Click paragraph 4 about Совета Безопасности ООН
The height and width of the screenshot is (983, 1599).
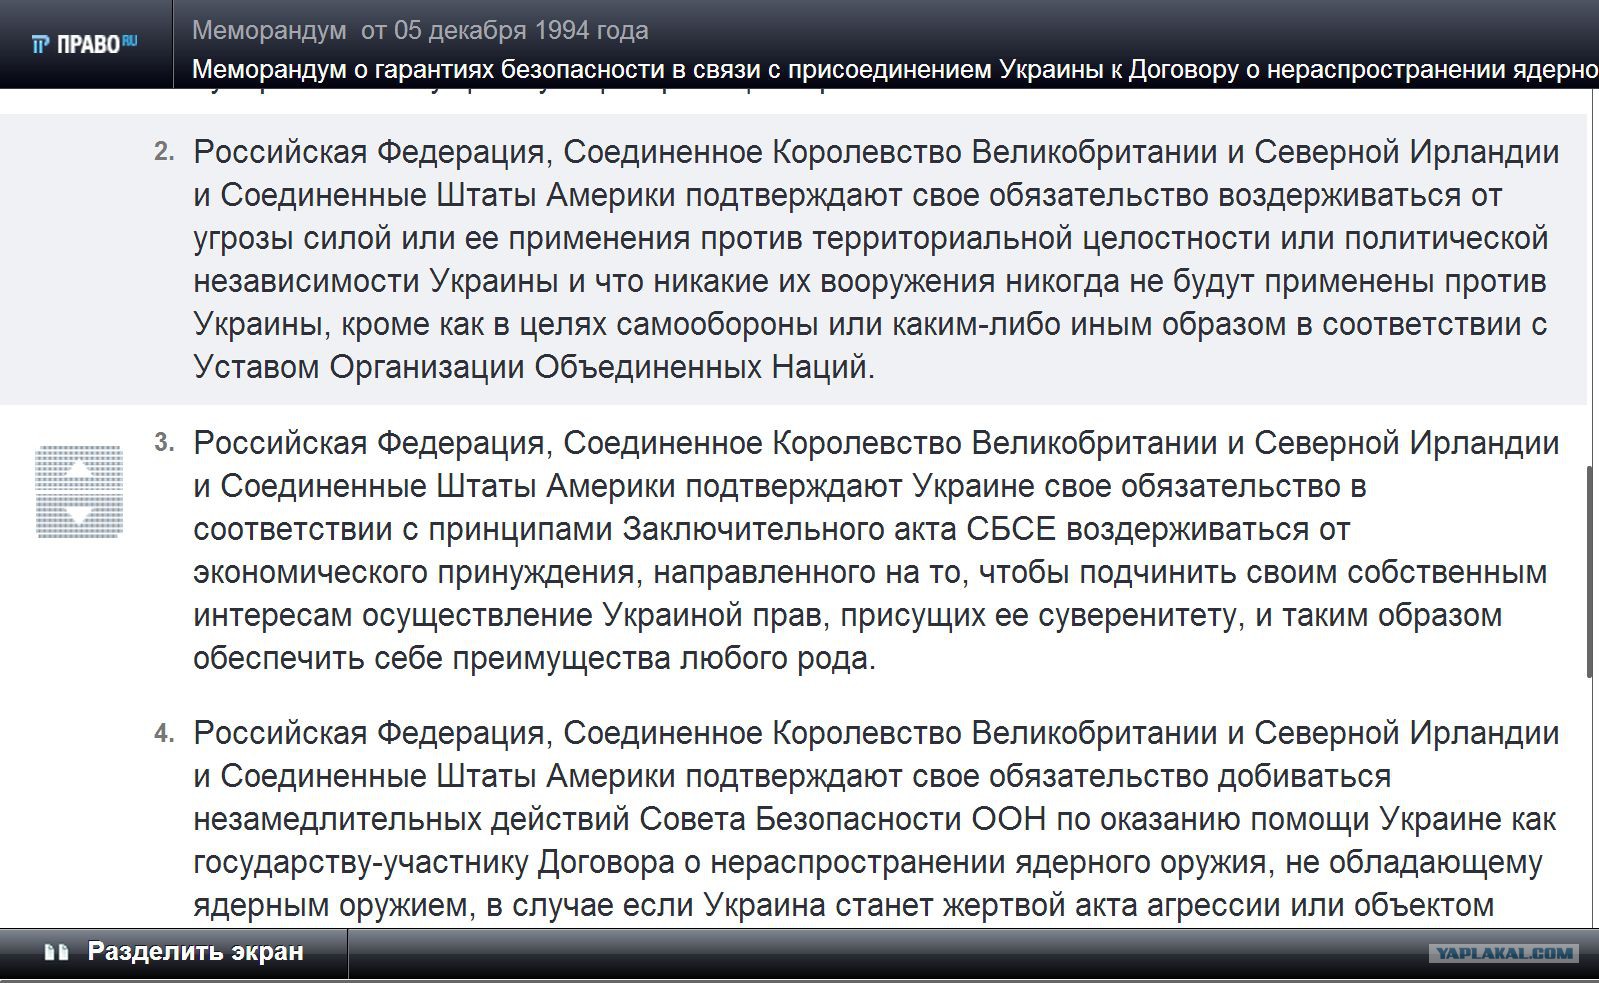pyautogui.click(x=876, y=820)
